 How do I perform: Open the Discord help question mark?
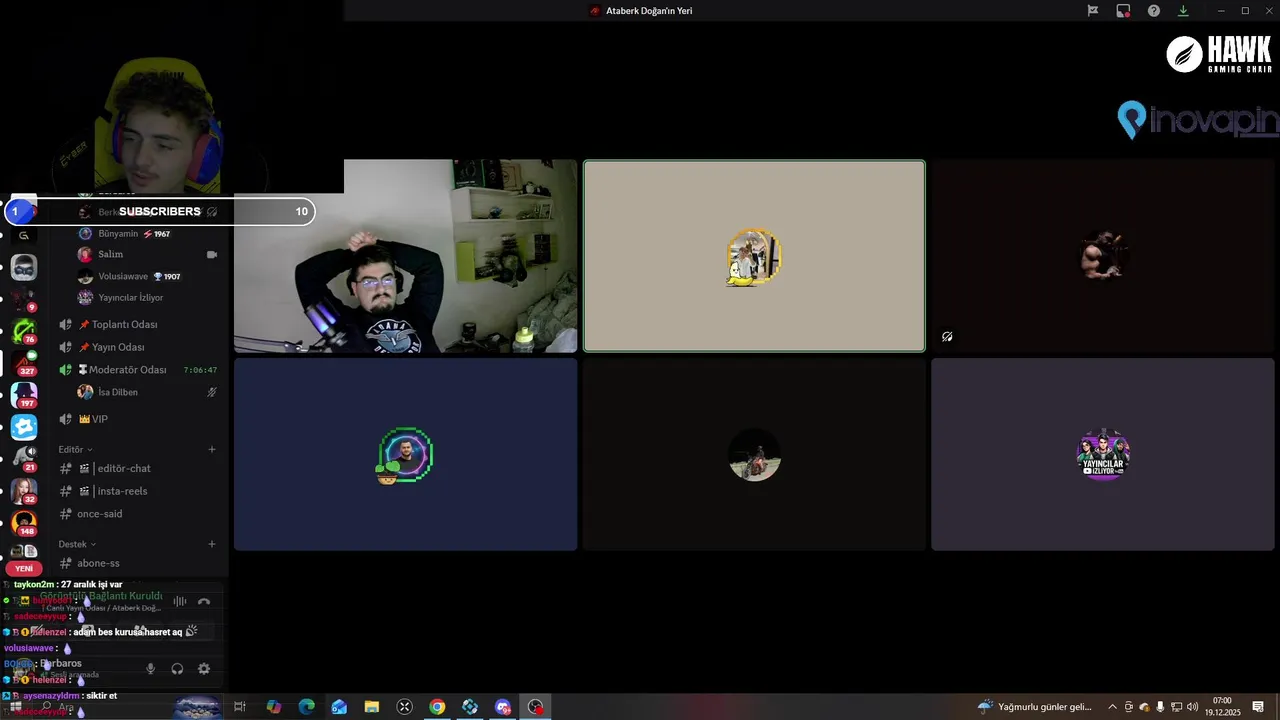click(x=1154, y=11)
